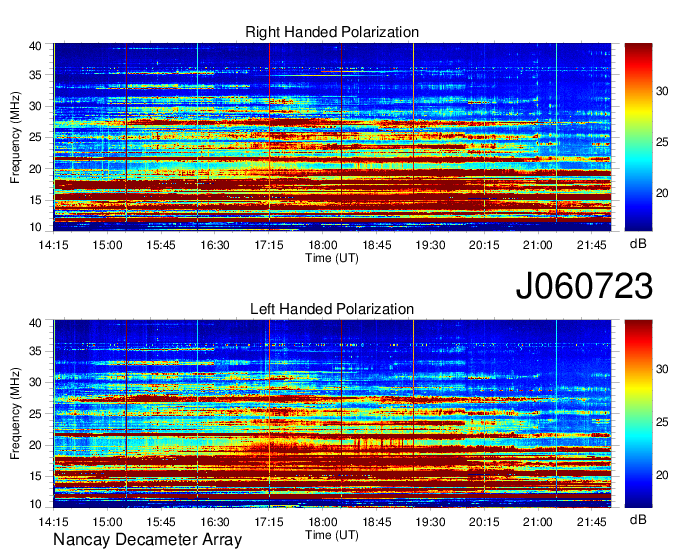
Task: Click the 25 dB mark on Right Handed color bar
Action: [662, 142]
